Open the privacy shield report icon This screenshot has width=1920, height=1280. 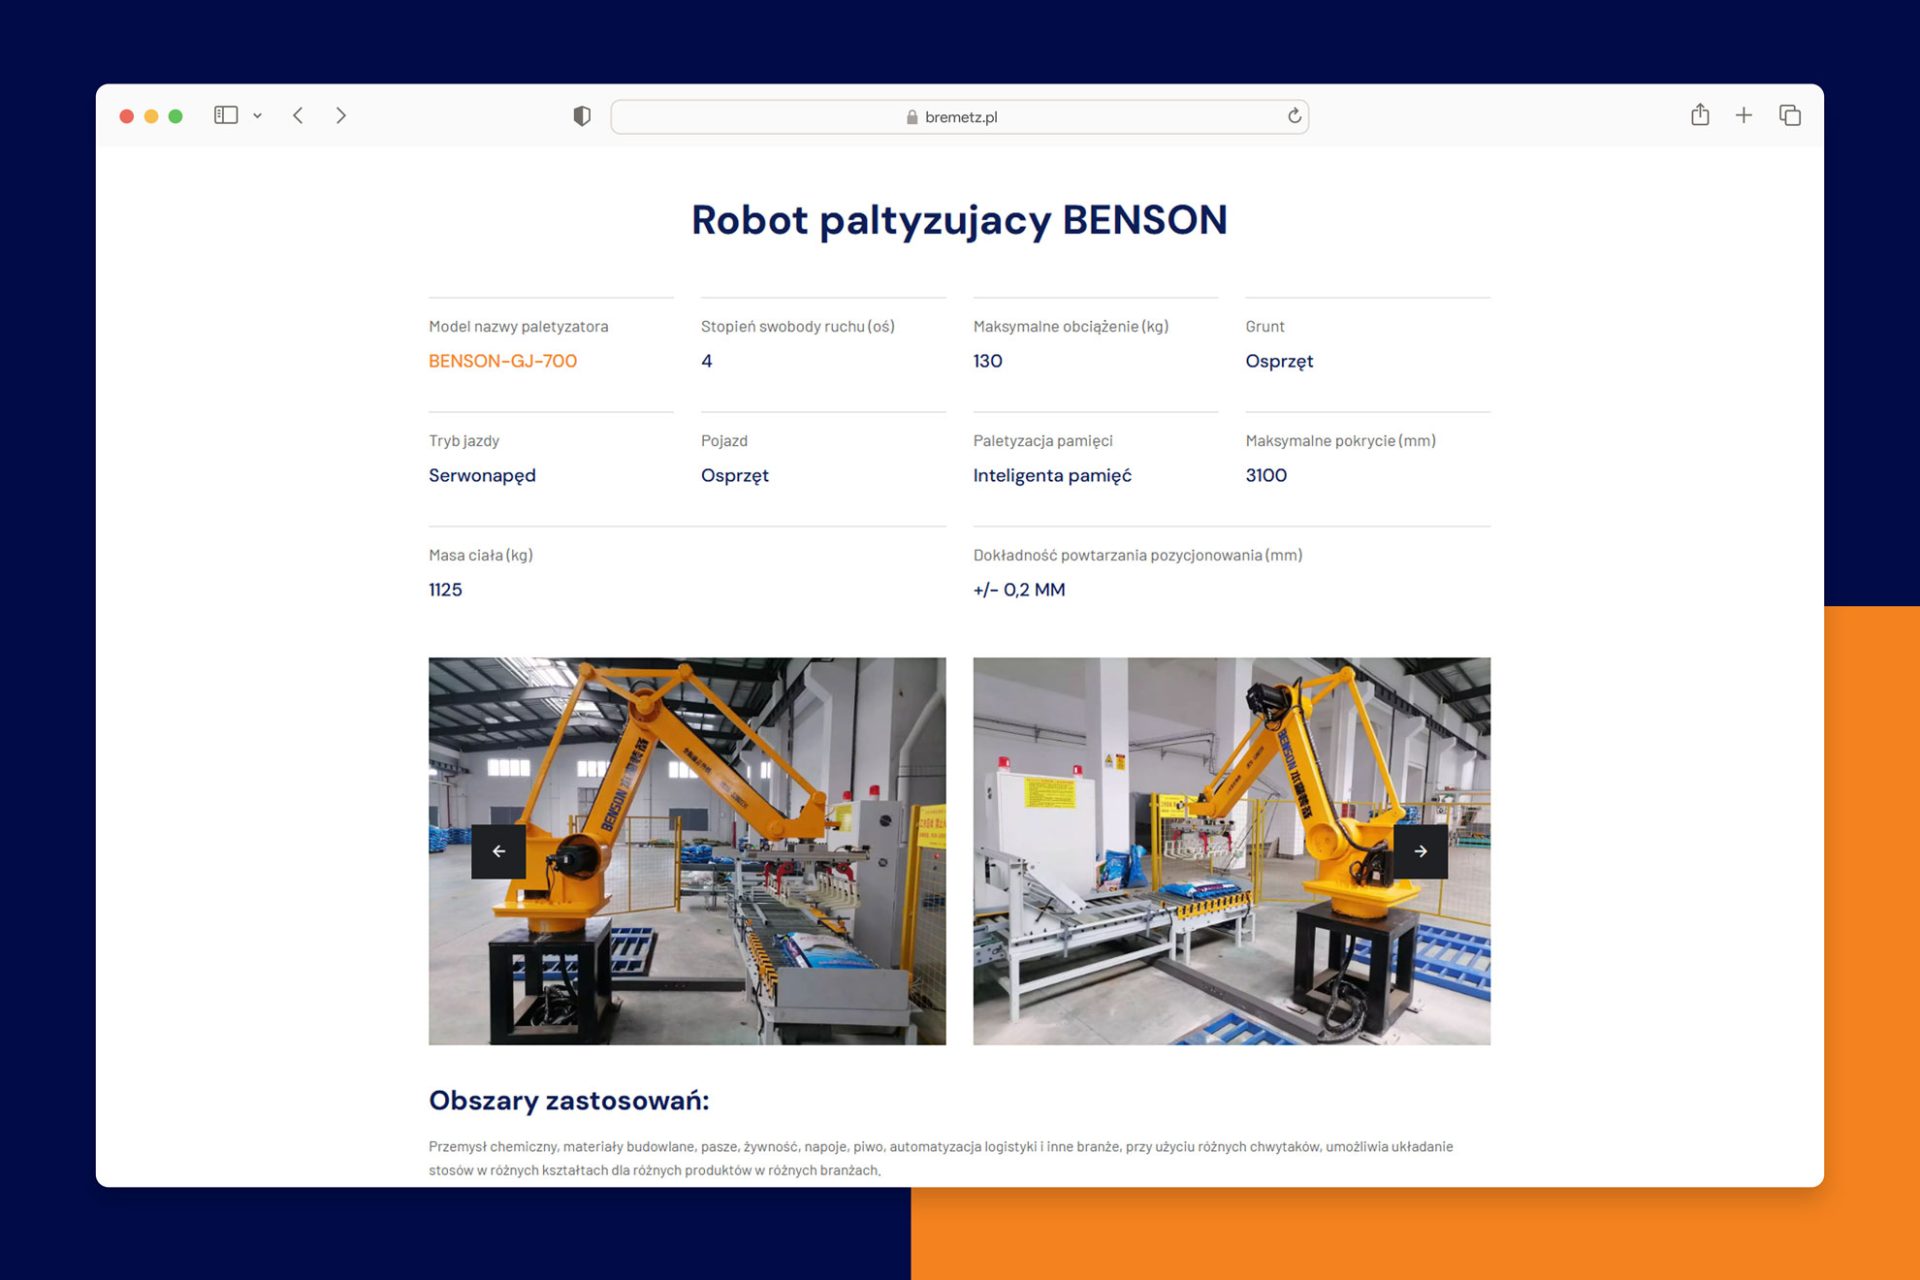582,116
